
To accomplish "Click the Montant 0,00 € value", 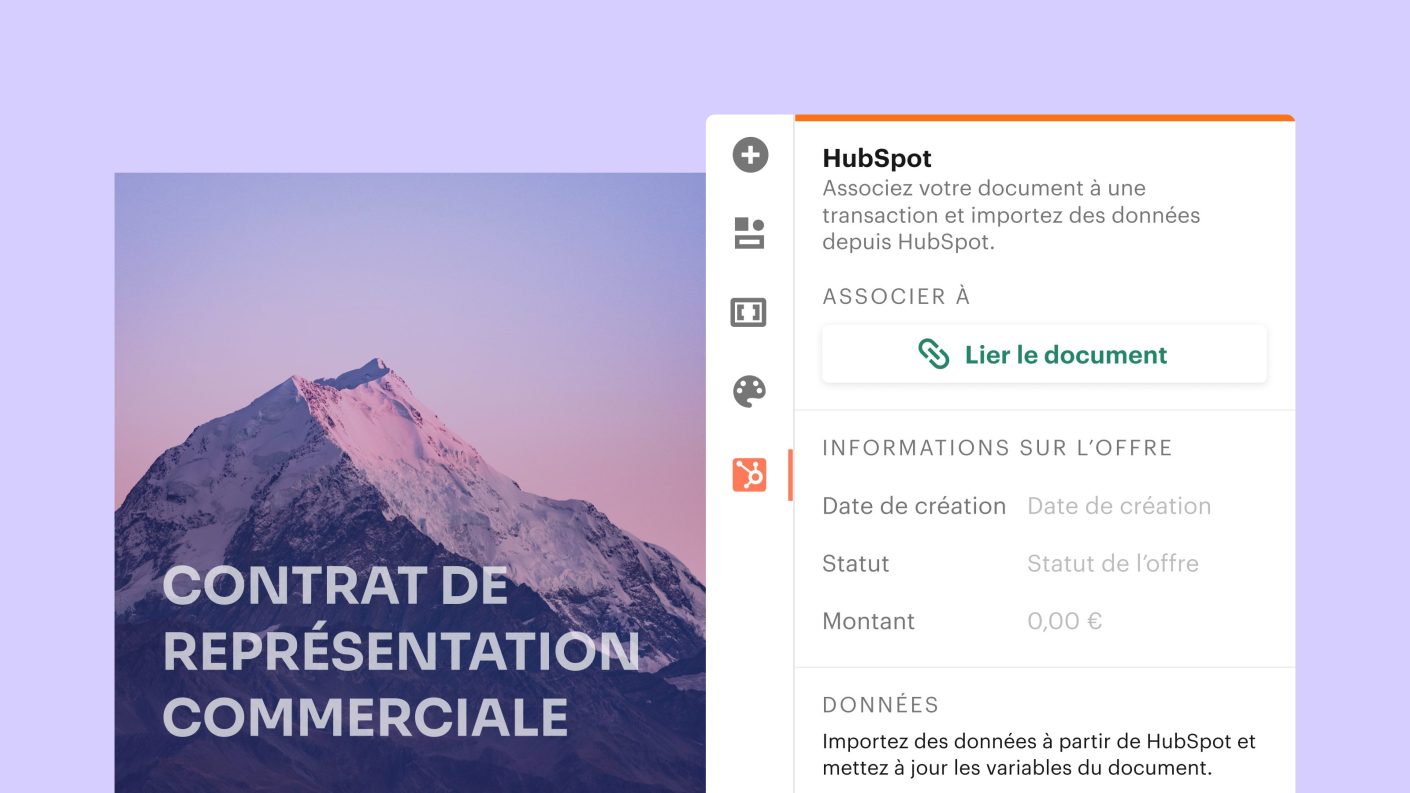I will [1065, 621].
